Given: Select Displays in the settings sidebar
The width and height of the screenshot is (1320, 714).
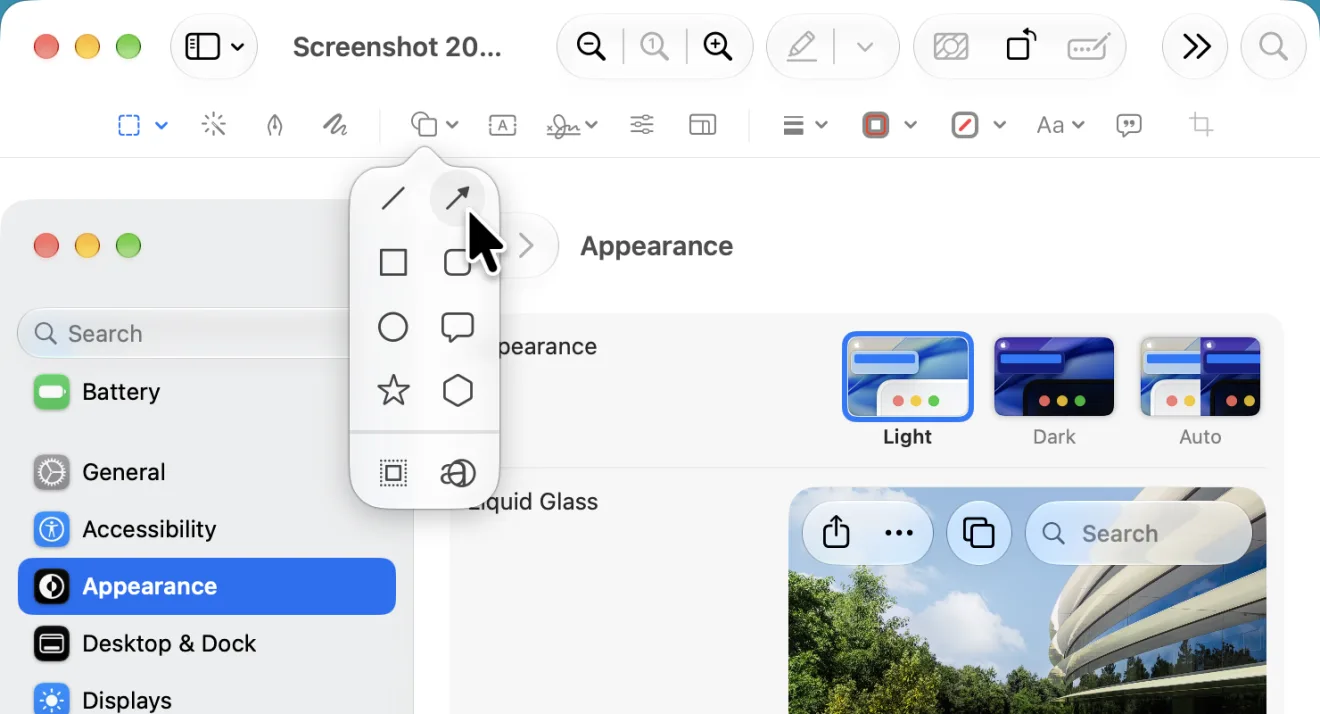Looking at the screenshot, I should point(207,700).
